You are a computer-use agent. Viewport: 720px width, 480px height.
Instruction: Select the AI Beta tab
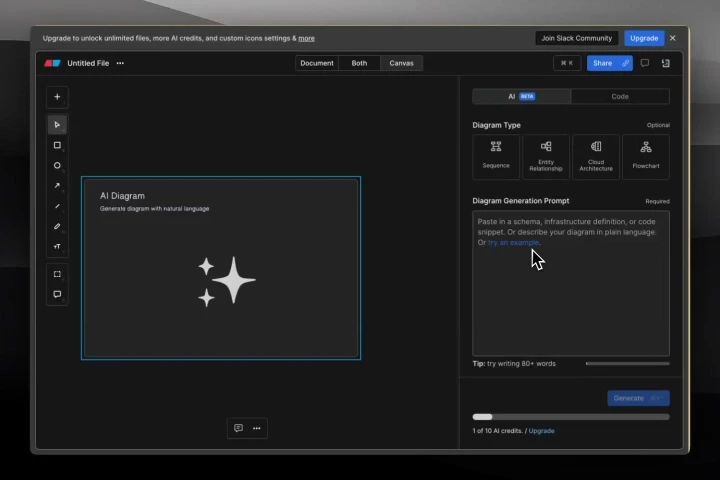pyautogui.click(x=522, y=96)
